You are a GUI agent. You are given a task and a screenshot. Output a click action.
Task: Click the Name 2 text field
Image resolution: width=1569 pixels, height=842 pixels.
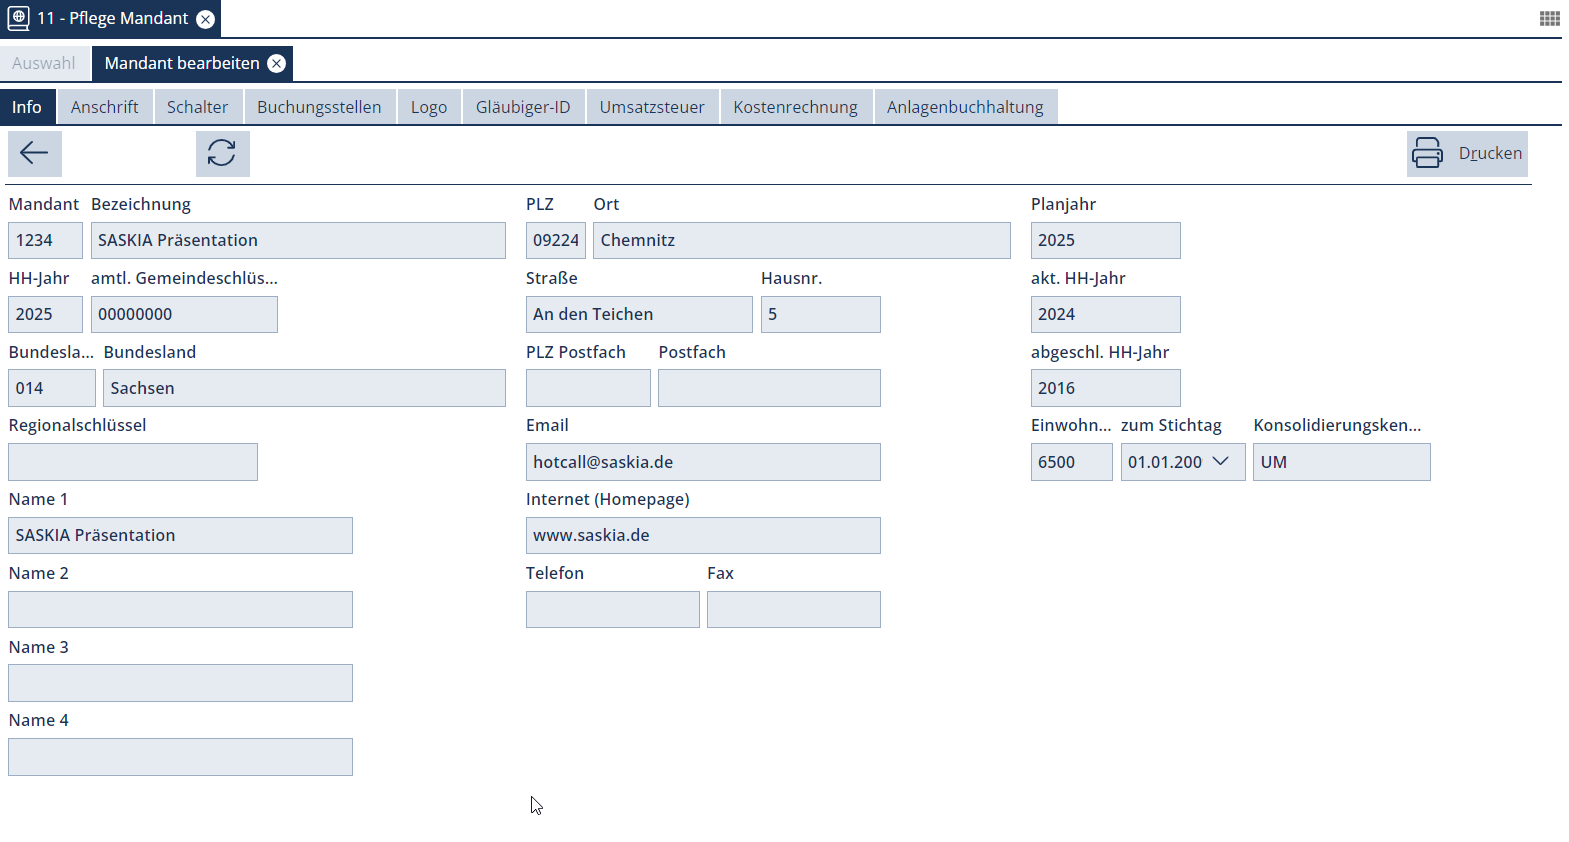180,609
